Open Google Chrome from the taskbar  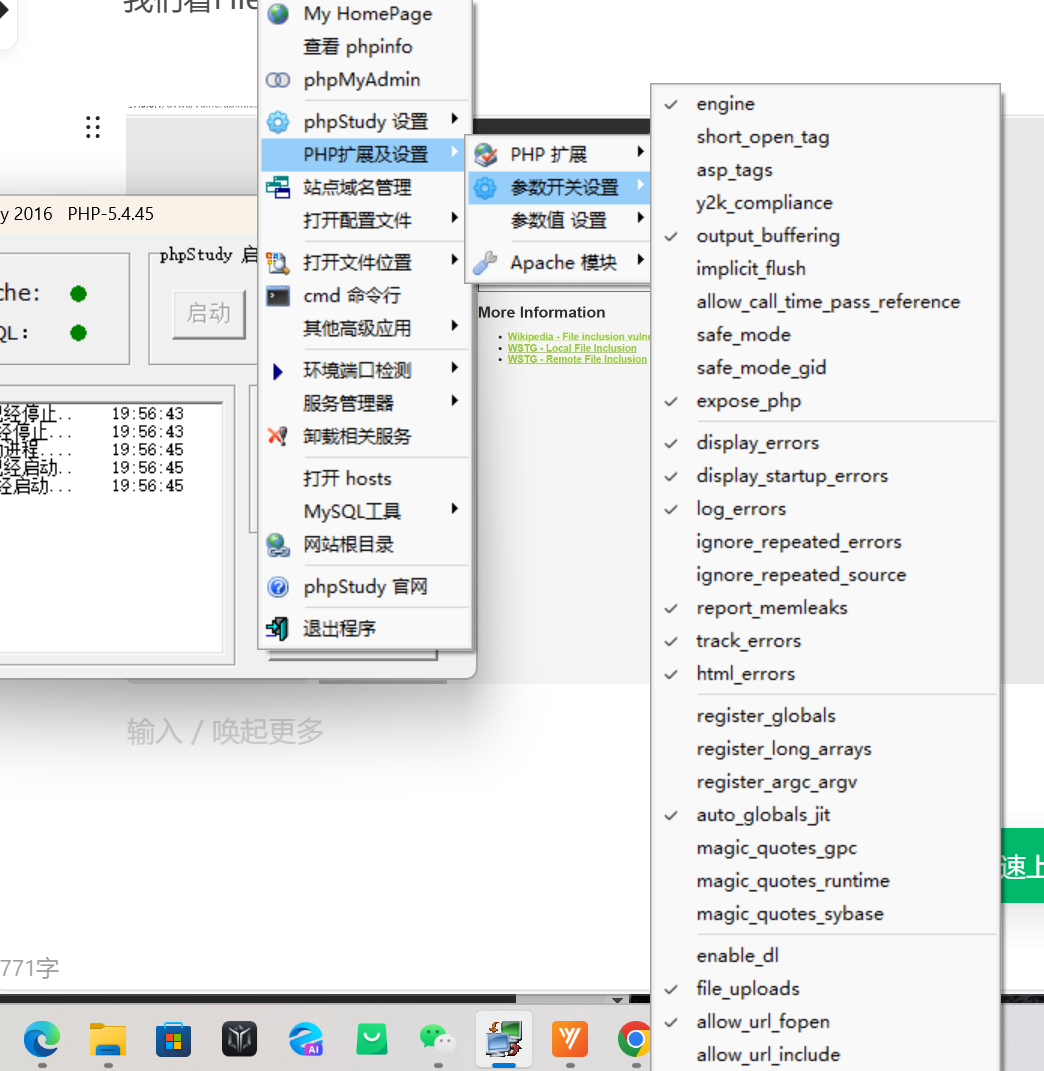[x=635, y=1040]
